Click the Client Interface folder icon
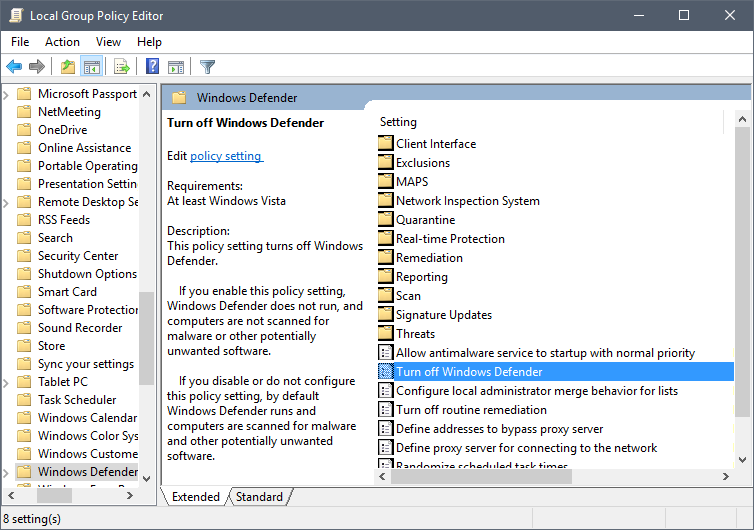The image size is (754, 530). coord(386,143)
